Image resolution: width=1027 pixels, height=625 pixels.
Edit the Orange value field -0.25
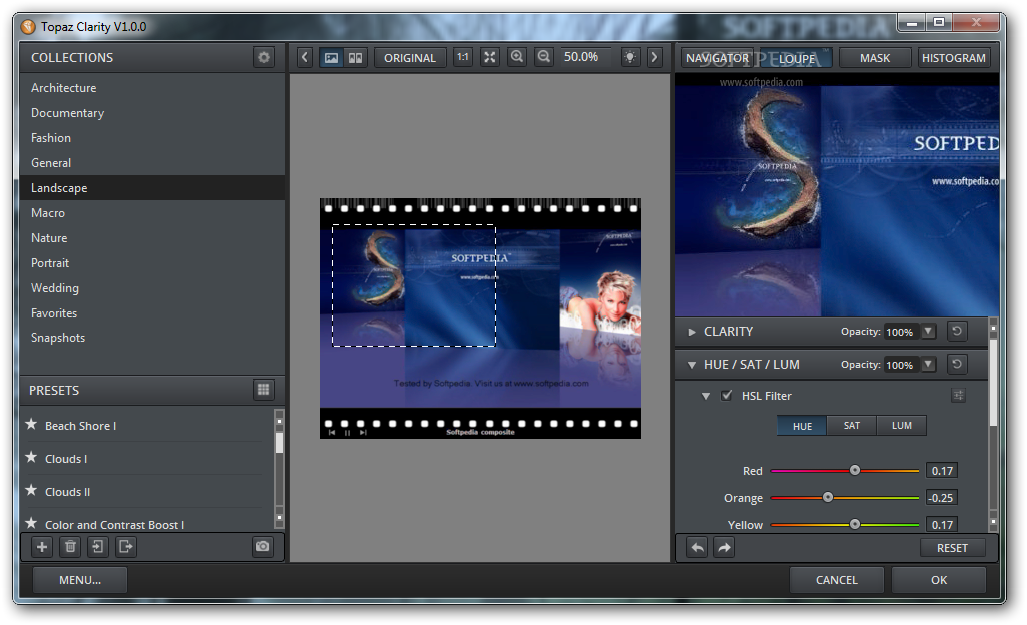pyautogui.click(x=942, y=498)
